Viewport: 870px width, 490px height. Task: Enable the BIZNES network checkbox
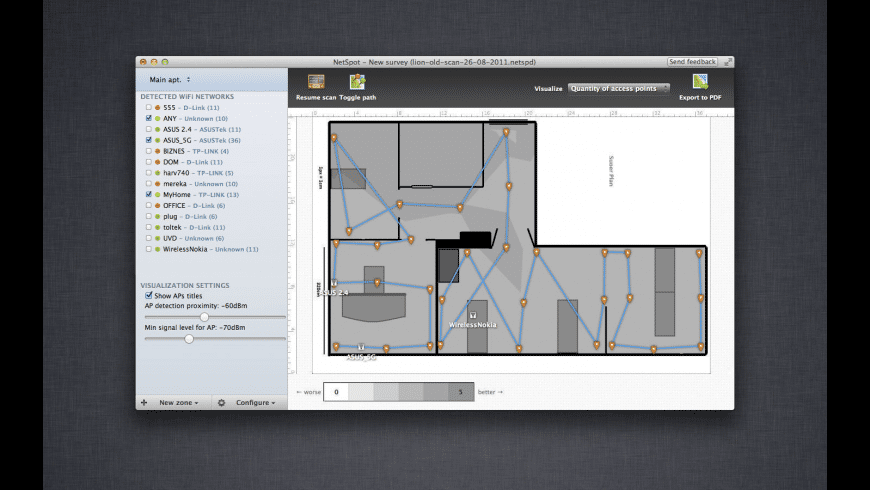tap(149, 151)
